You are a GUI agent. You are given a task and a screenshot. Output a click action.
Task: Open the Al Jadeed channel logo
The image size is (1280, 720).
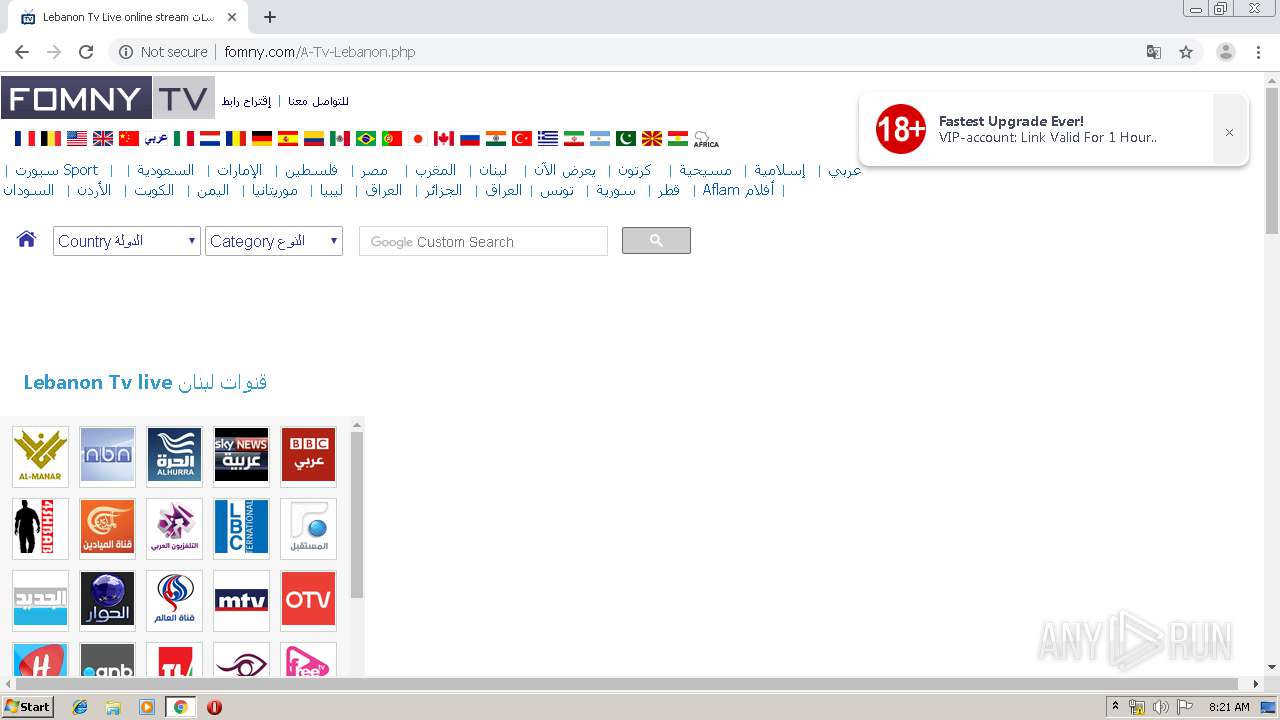[x=40, y=600]
